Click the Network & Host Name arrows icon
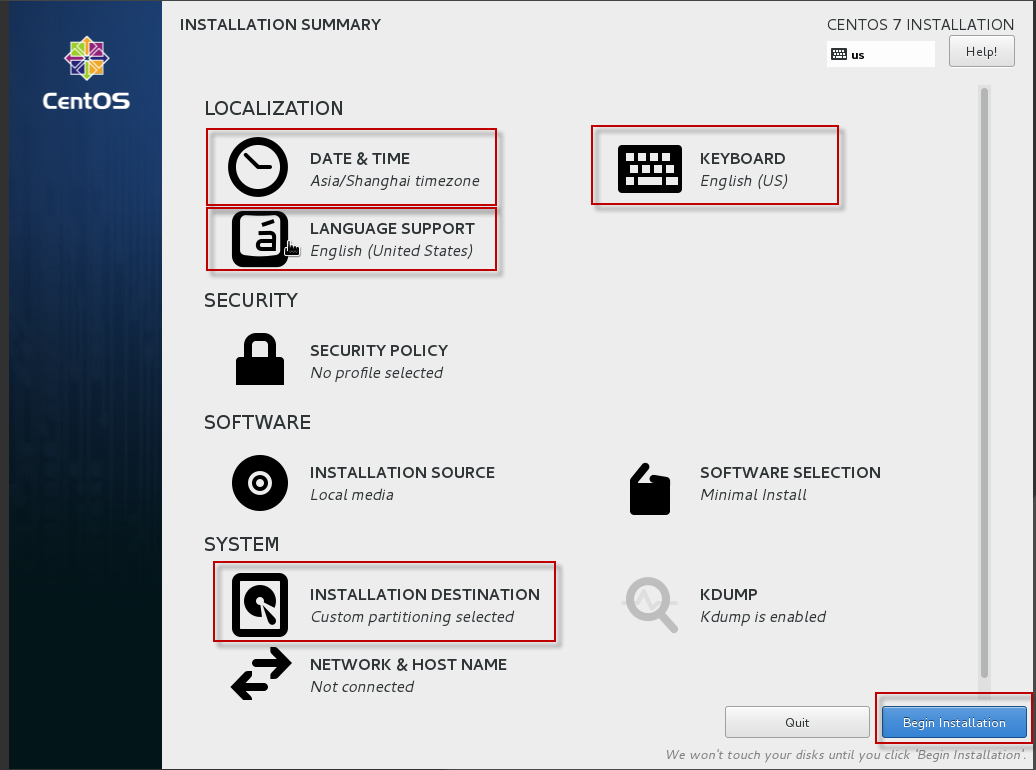Viewport: 1036px width, 770px height. [x=261, y=674]
